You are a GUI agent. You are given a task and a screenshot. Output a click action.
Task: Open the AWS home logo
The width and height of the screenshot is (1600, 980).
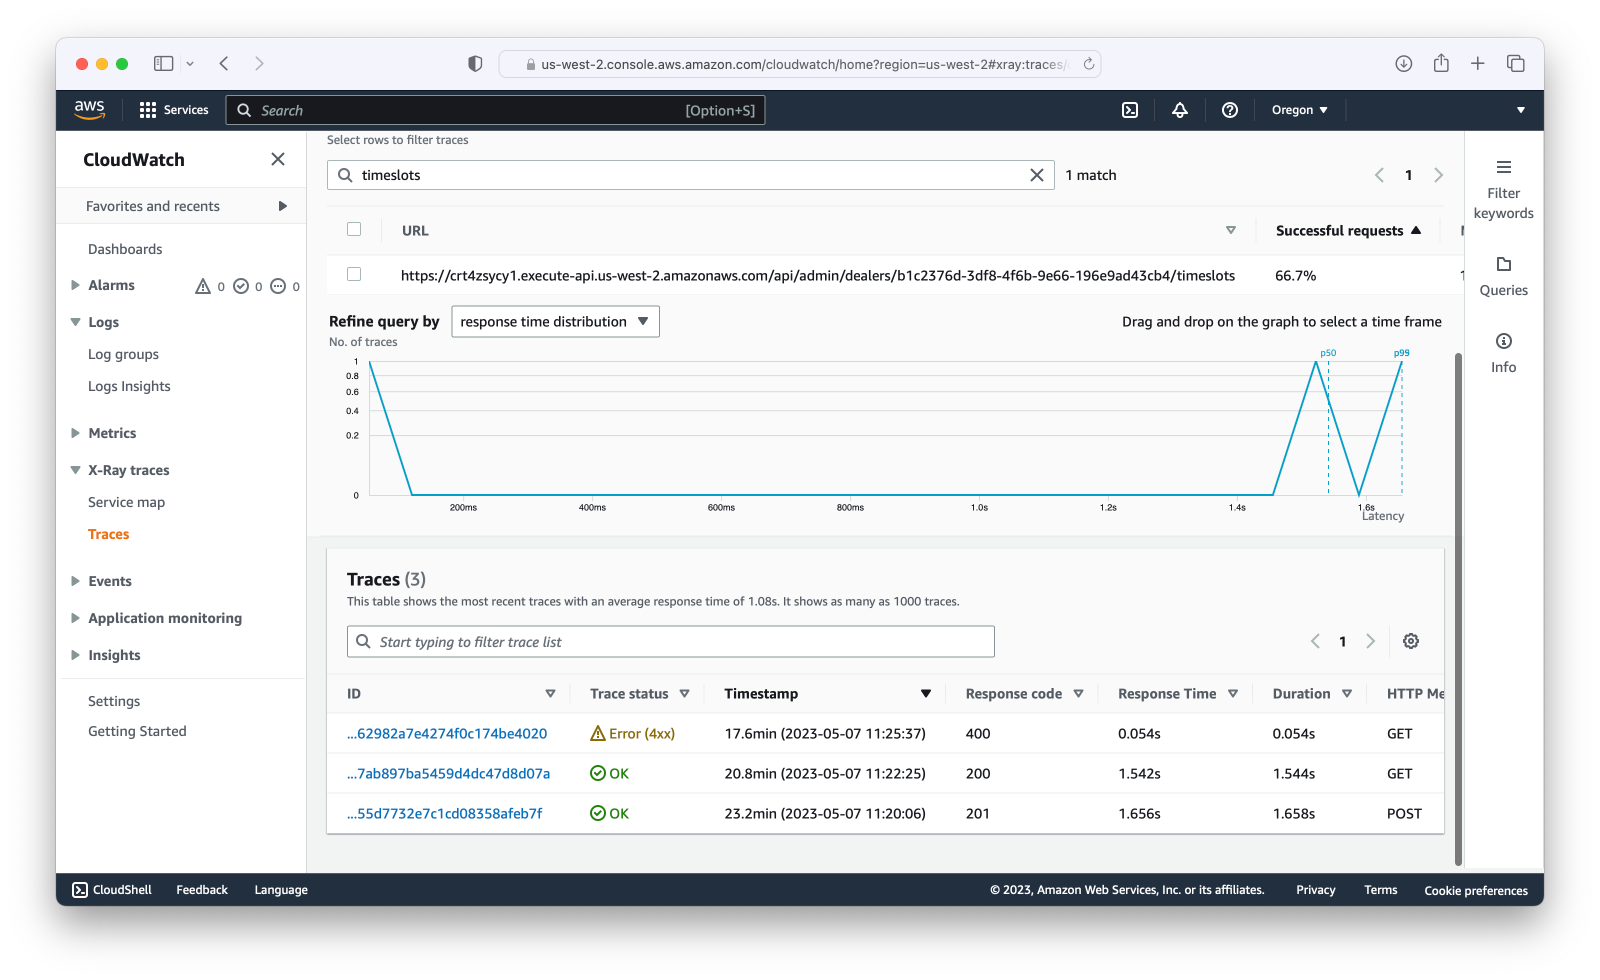(x=89, y=110)
